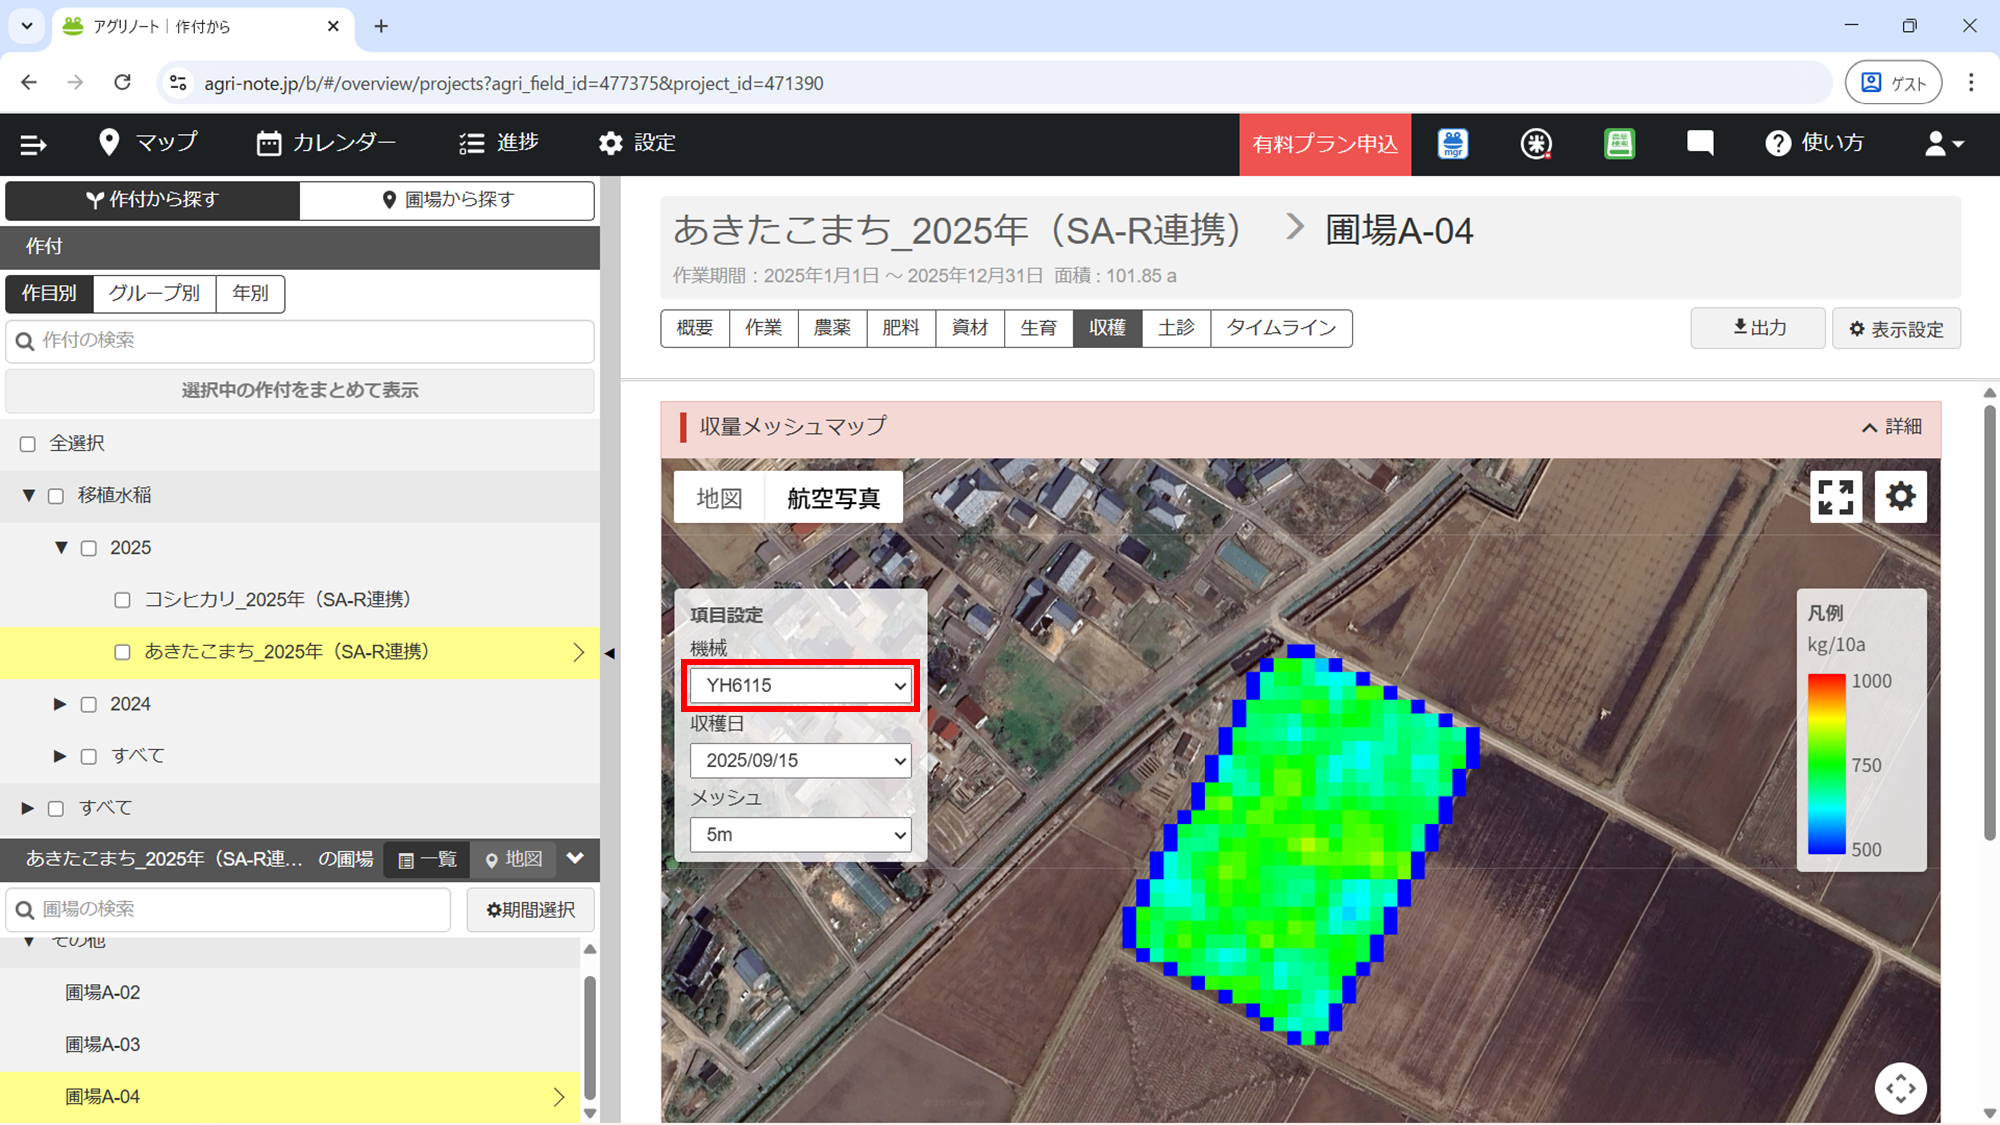Expand the nested すべて node under 移植水稲
Screen dimensions: 2000x1125
click(x=60, y=756)
